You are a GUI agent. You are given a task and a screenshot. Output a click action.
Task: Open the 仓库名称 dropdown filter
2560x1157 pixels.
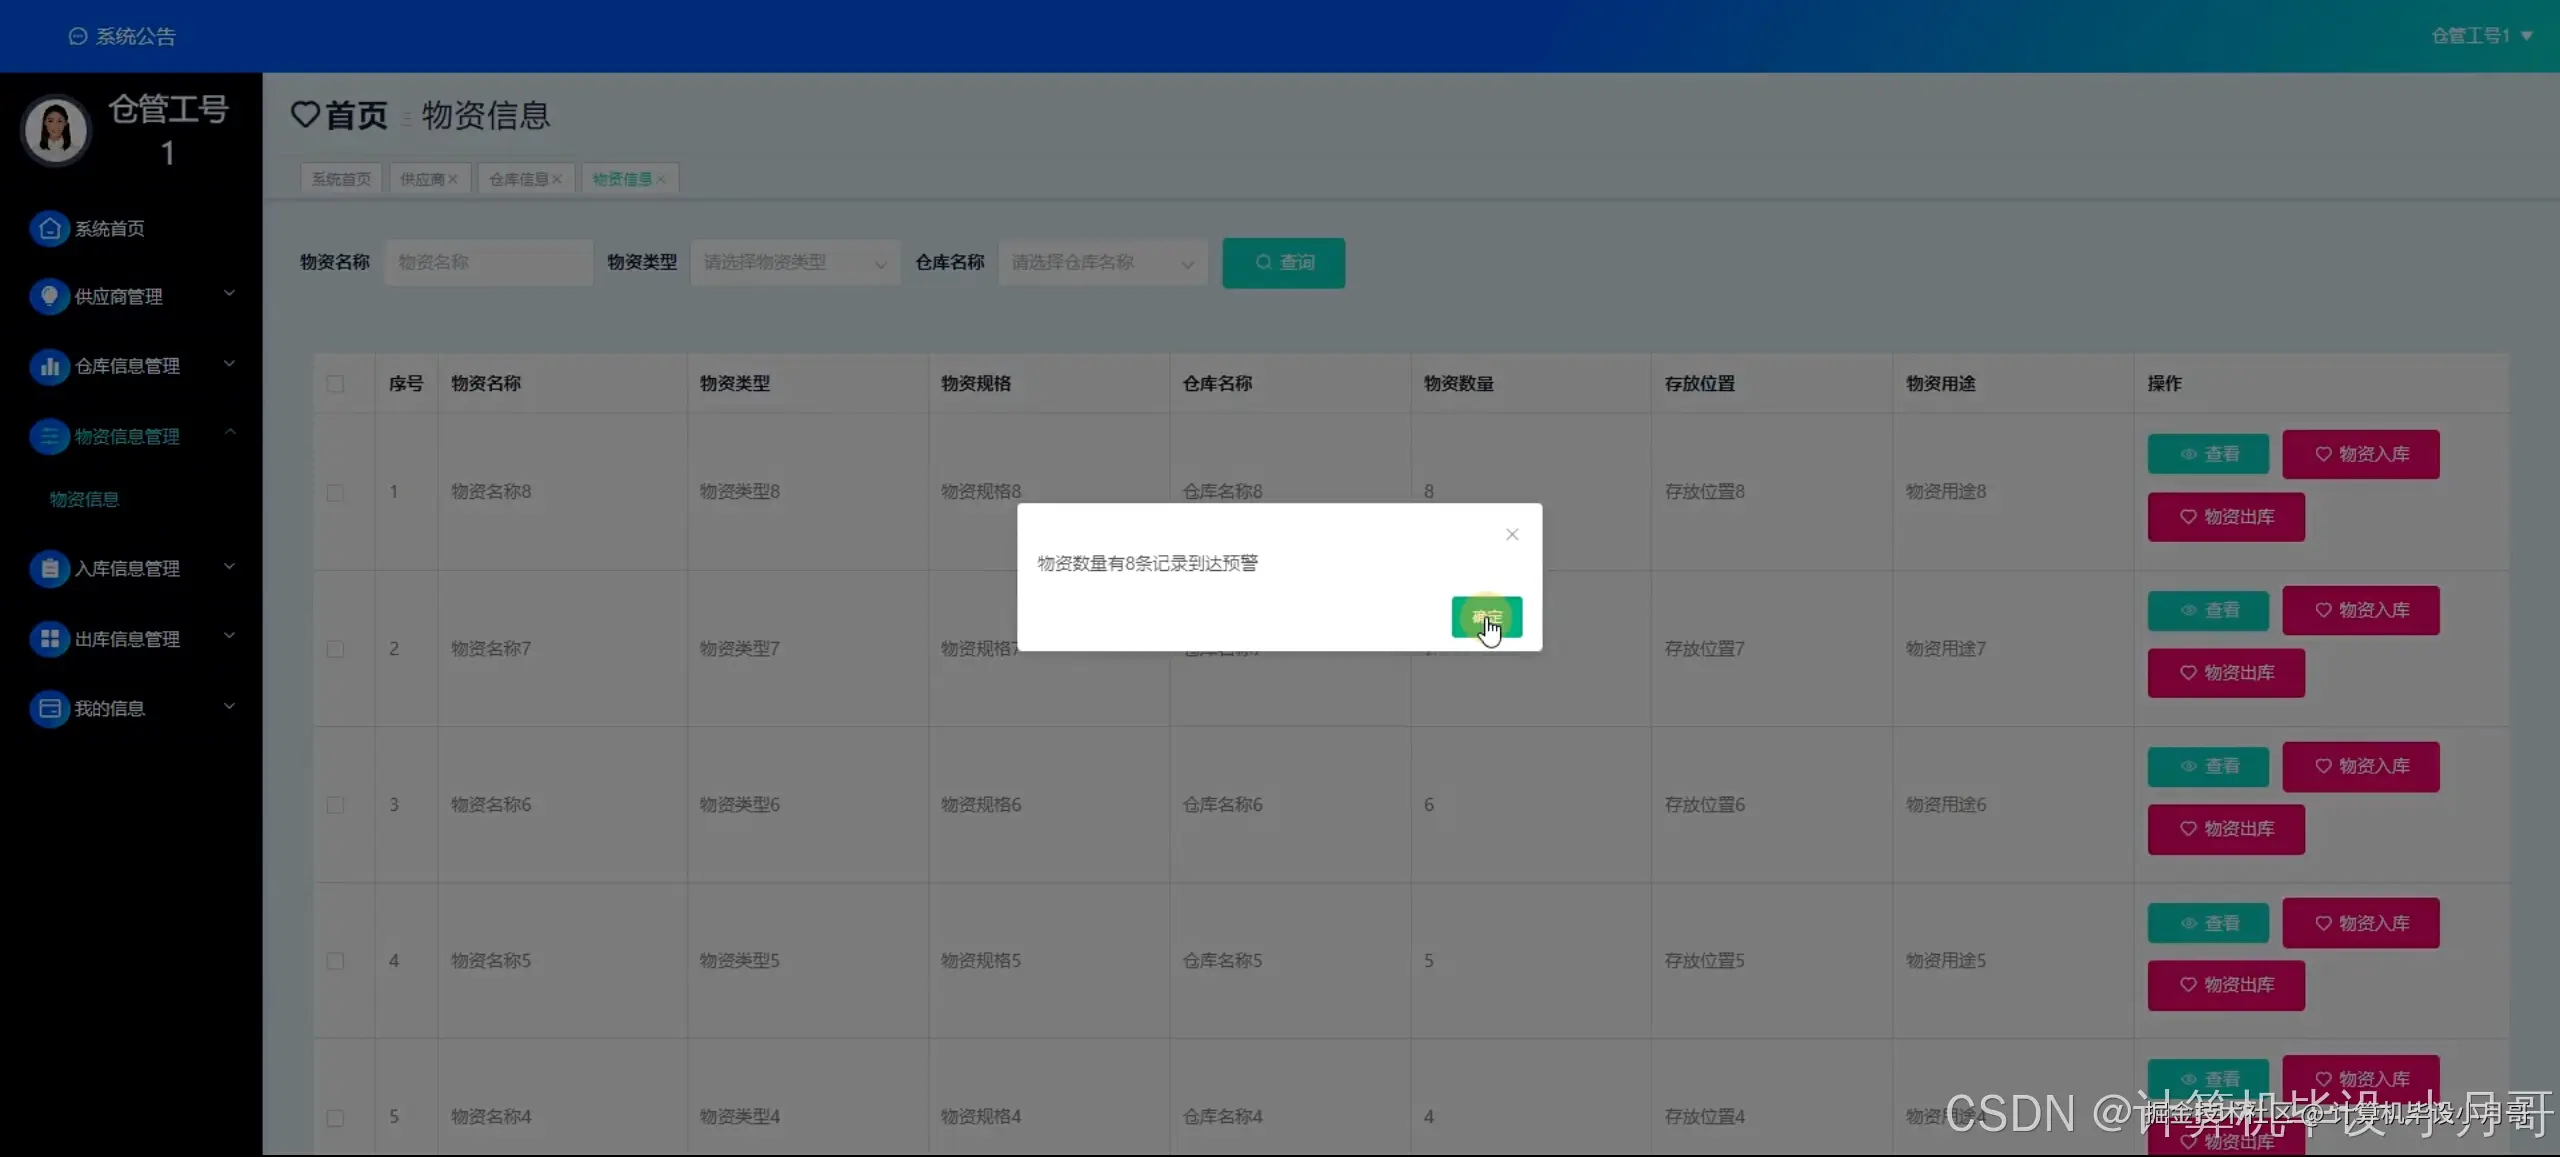pos(1102,263)
